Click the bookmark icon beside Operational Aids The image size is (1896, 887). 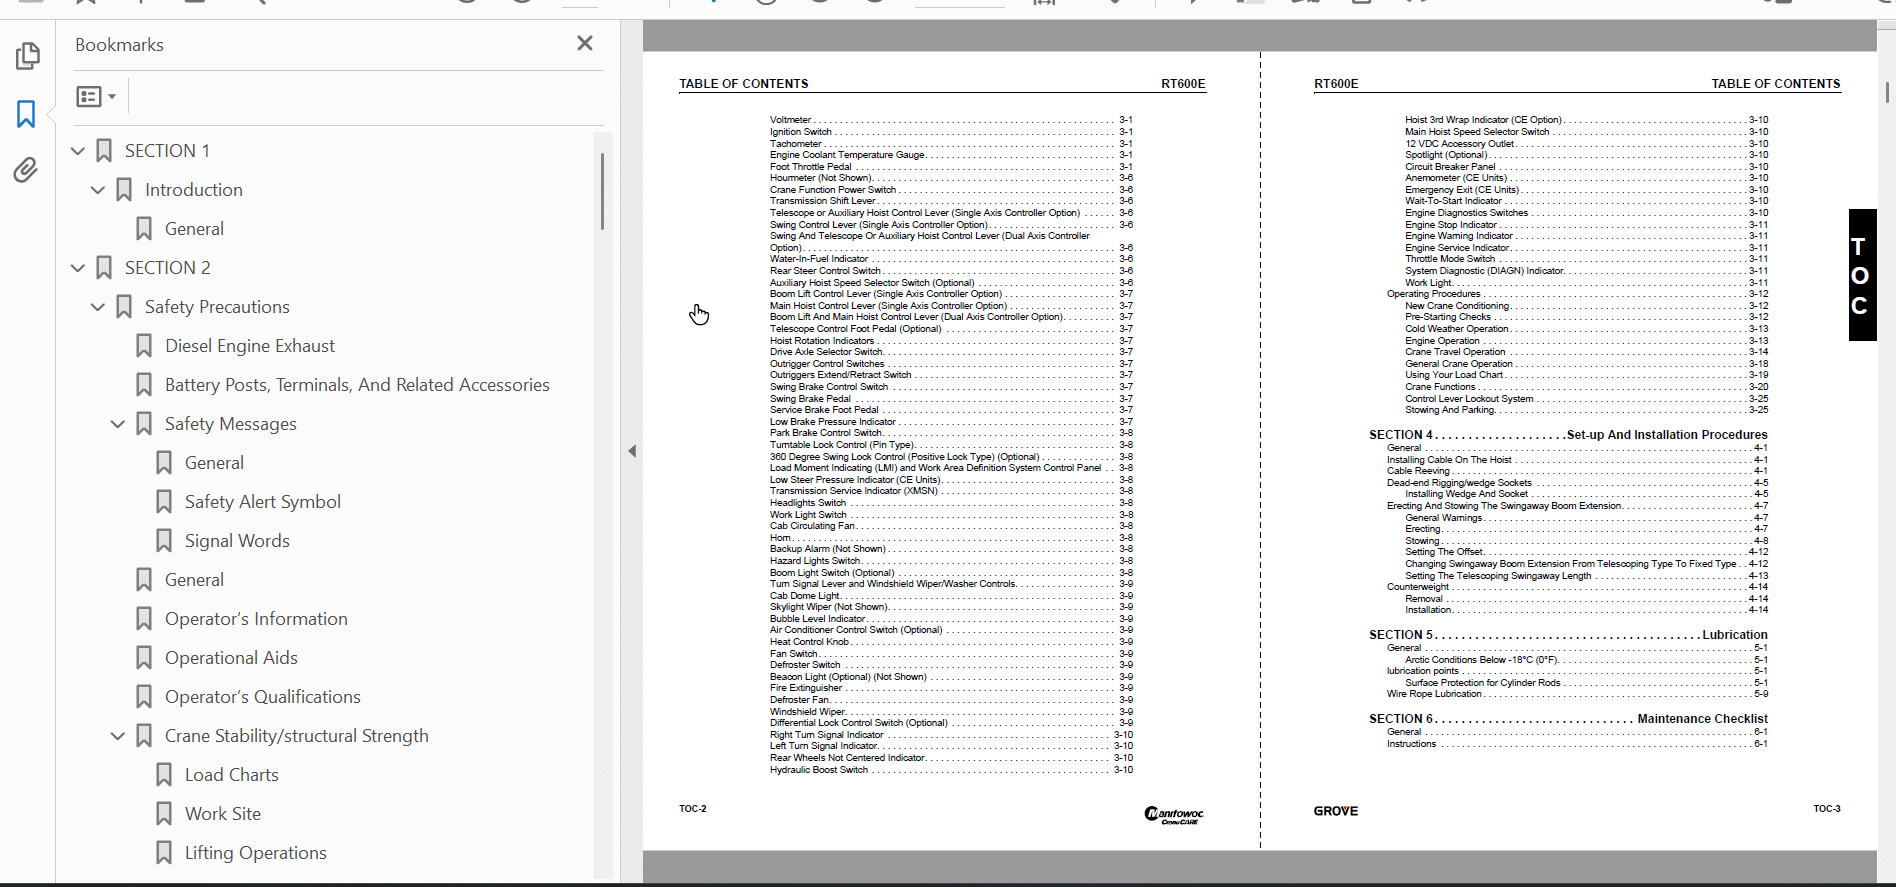point(144,658)
